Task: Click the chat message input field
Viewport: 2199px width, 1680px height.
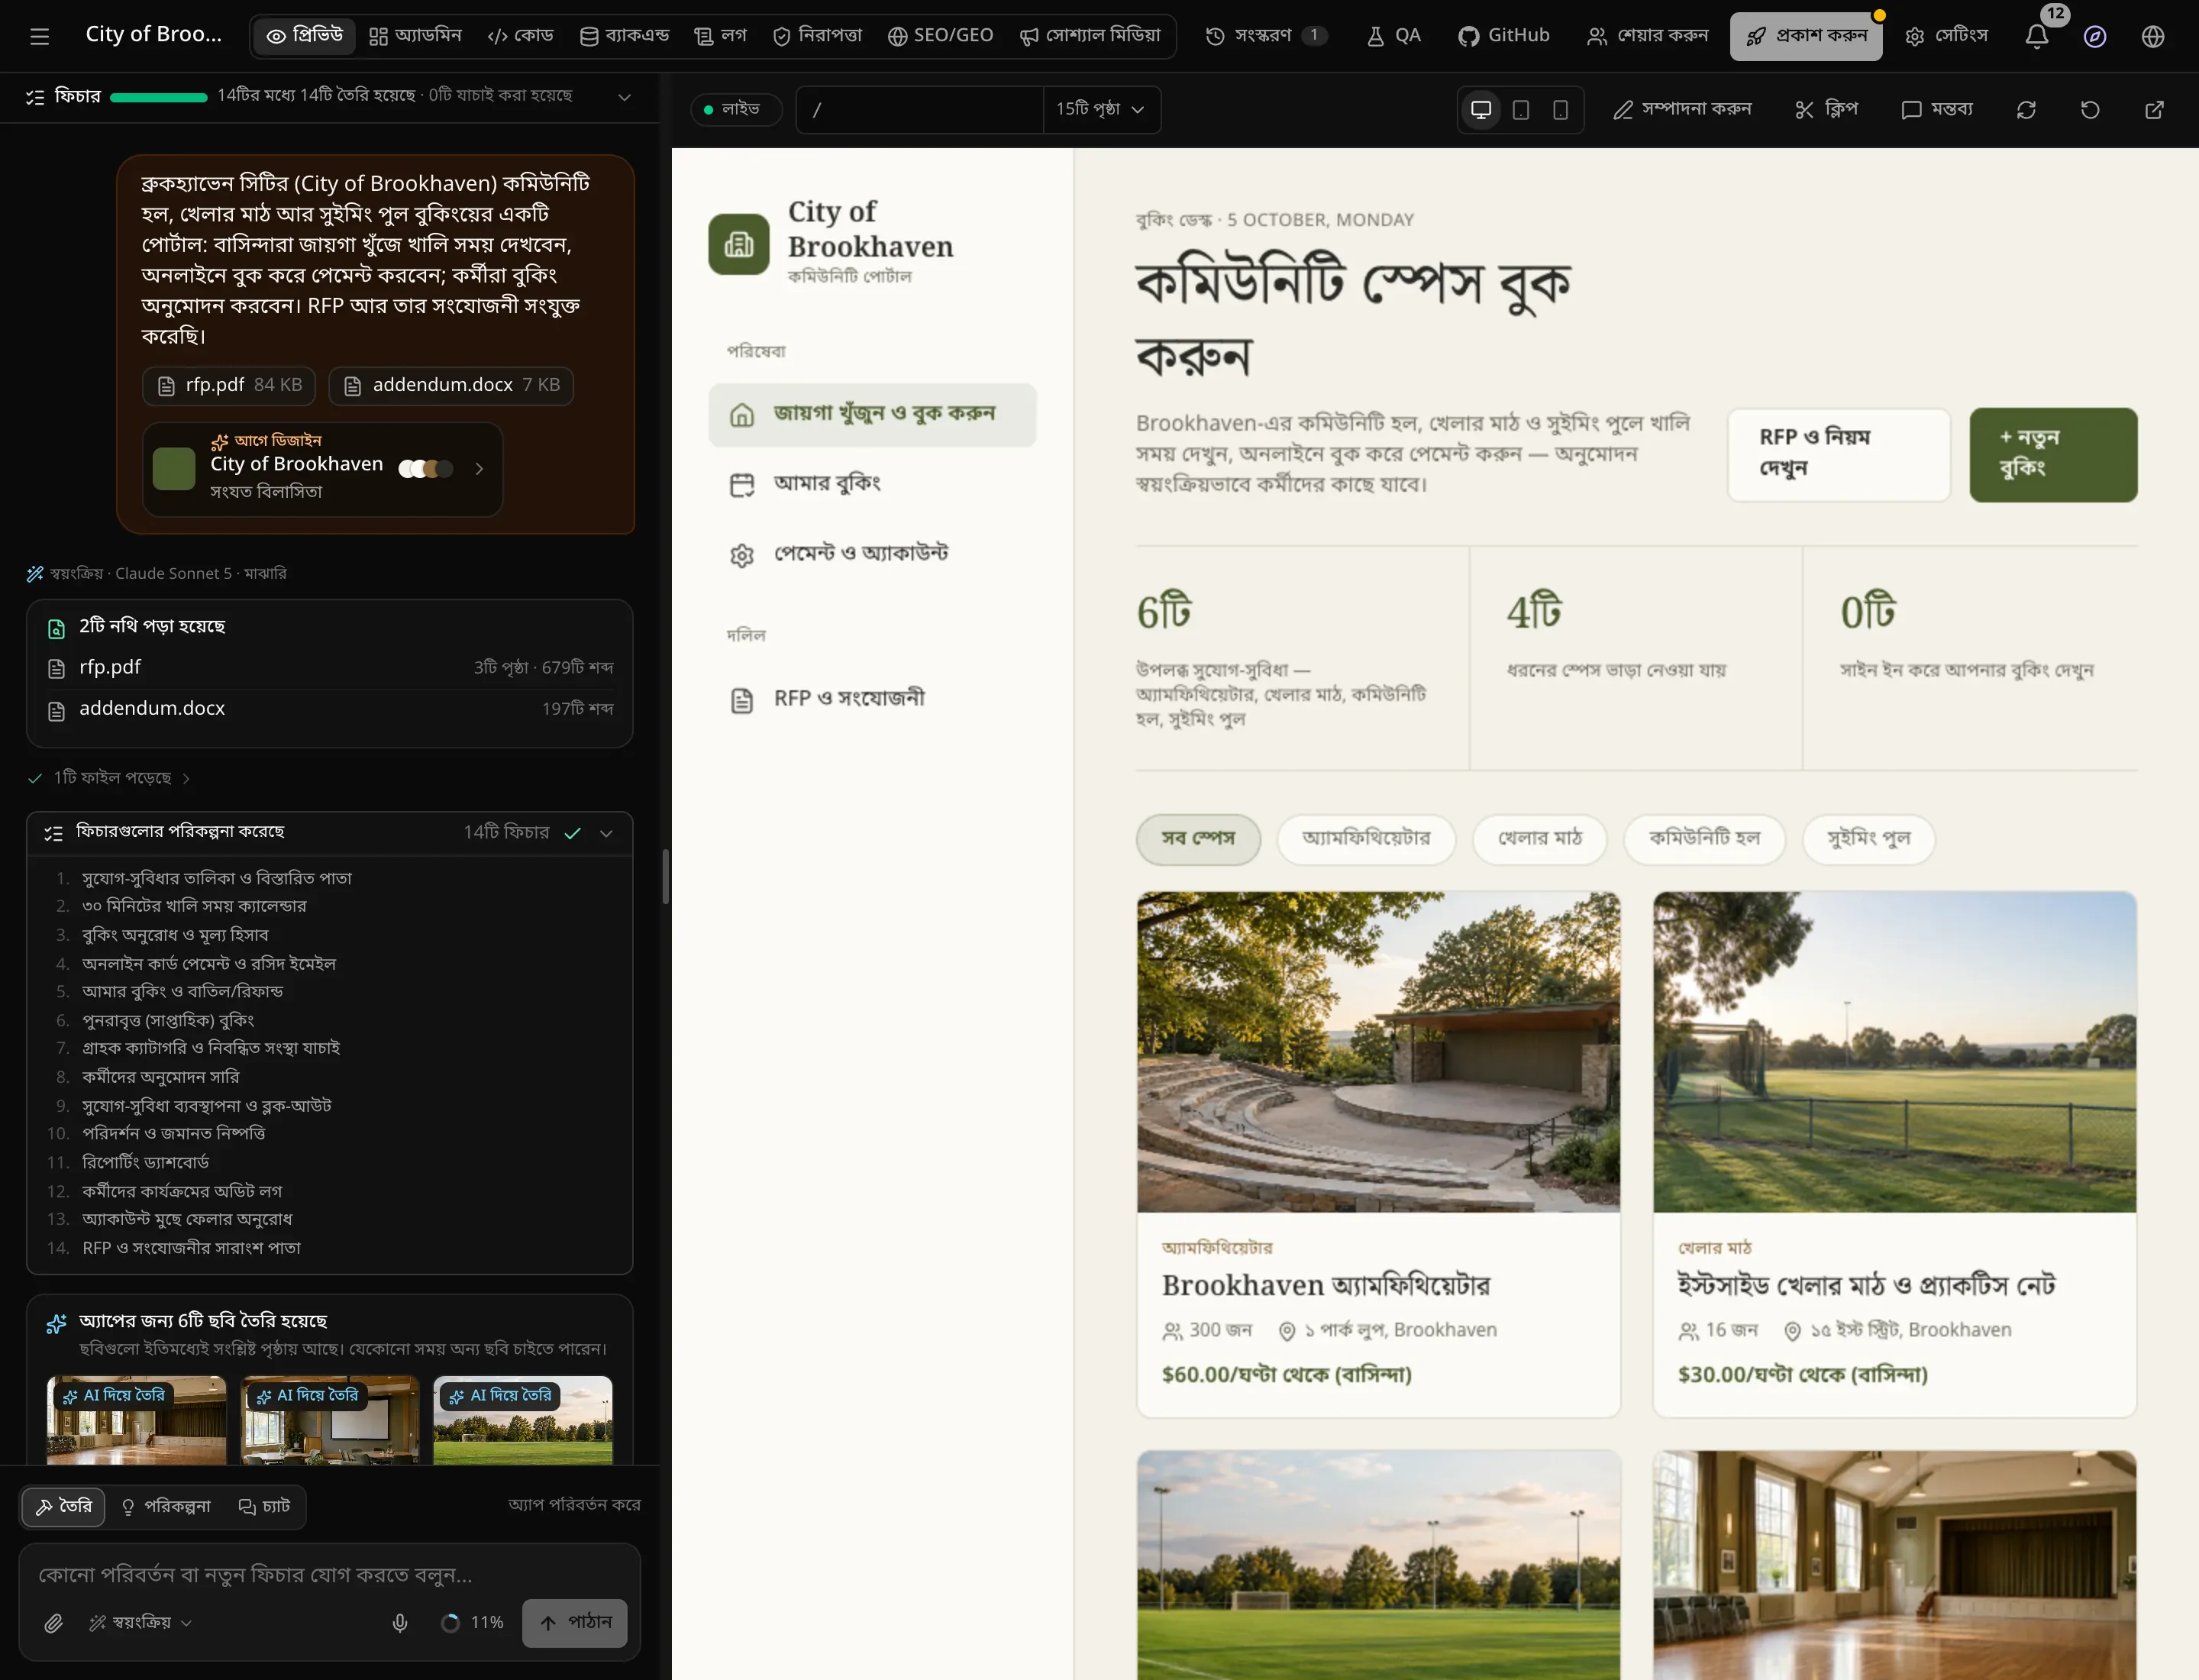Action: tap(330, 1575)
